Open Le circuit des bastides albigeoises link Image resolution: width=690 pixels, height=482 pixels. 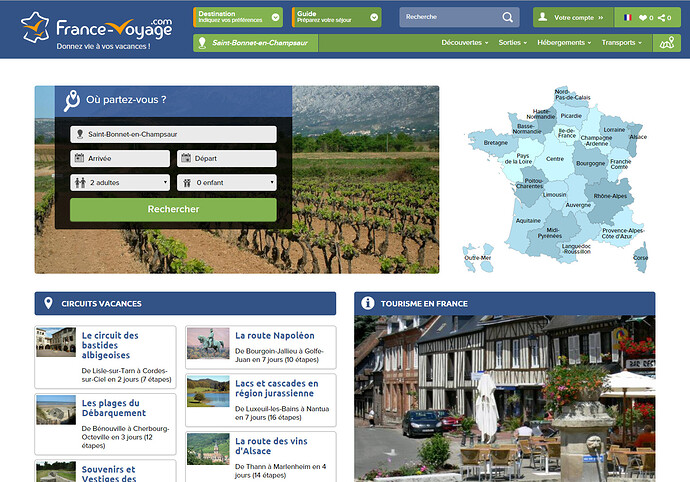tap(110, 345)
